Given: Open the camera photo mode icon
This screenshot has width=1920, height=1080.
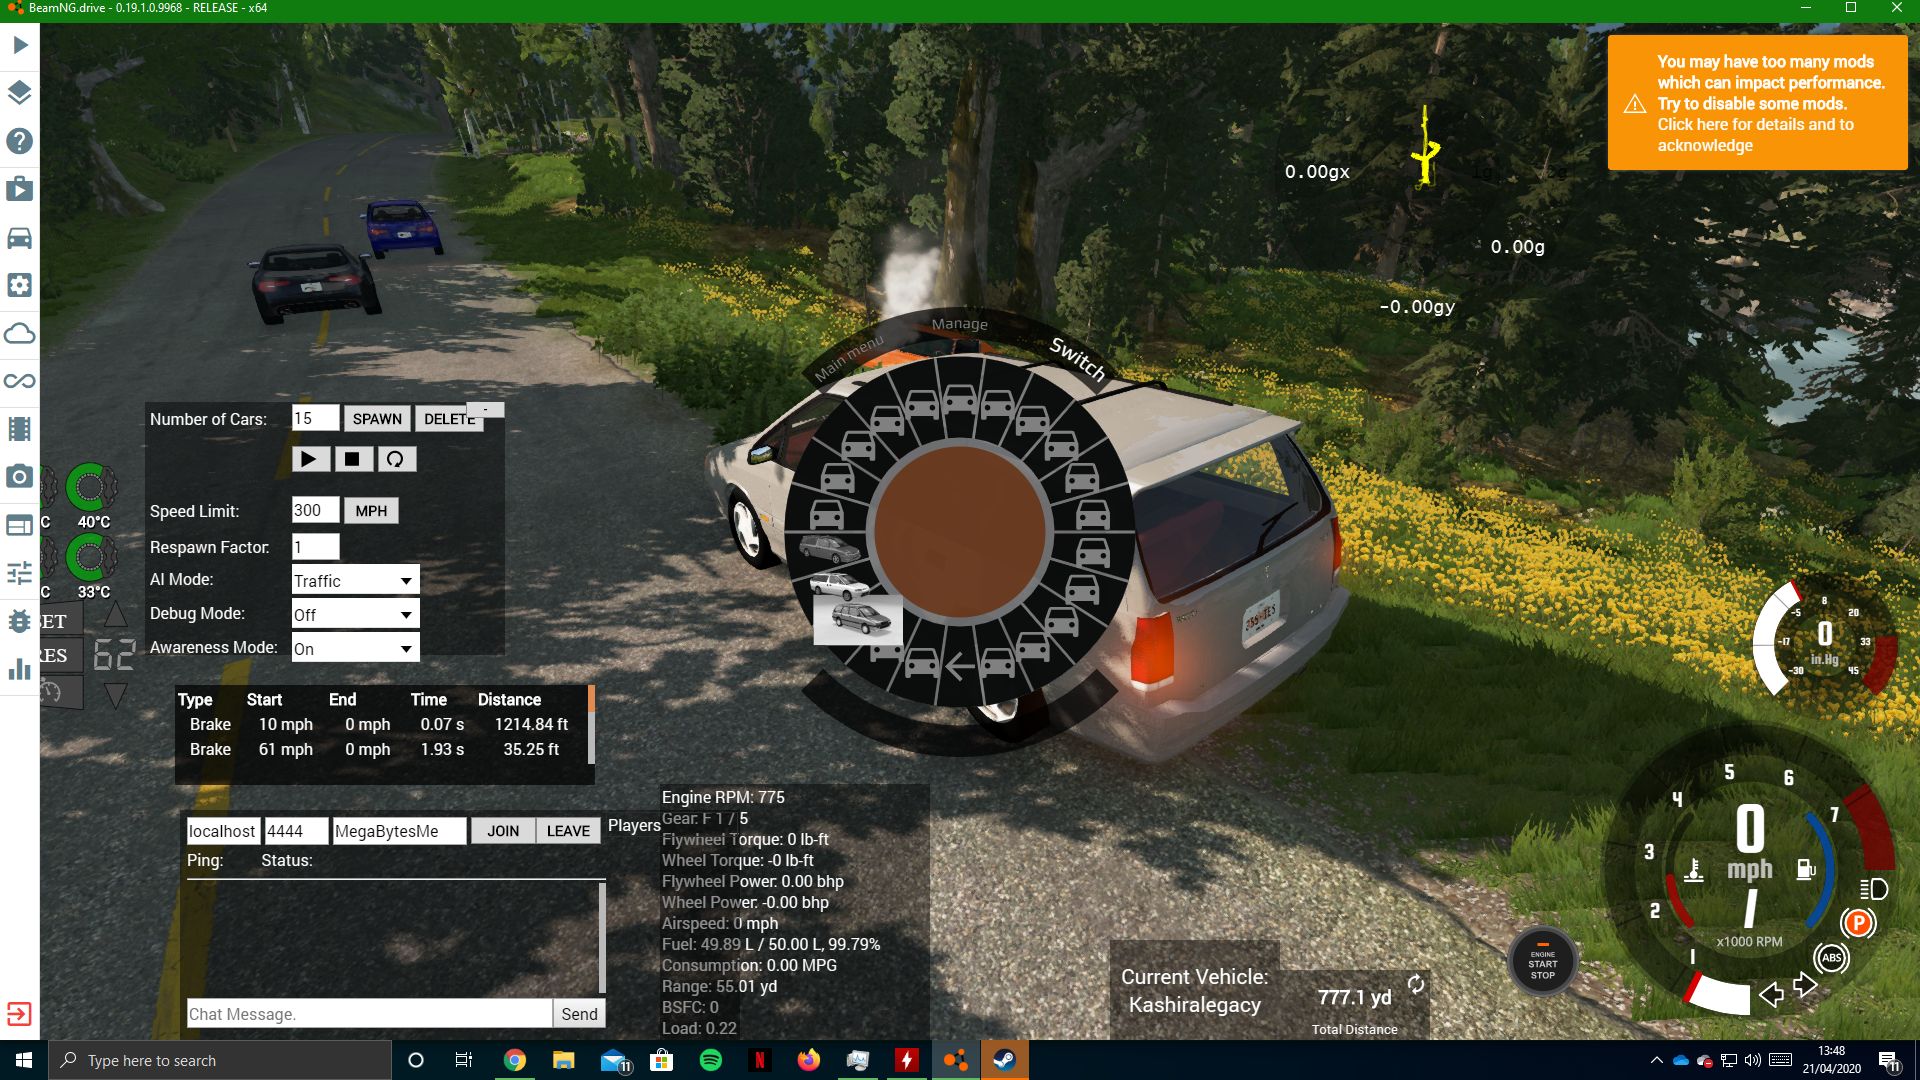Looking at the screenshot, I should (x=18, y=477).
